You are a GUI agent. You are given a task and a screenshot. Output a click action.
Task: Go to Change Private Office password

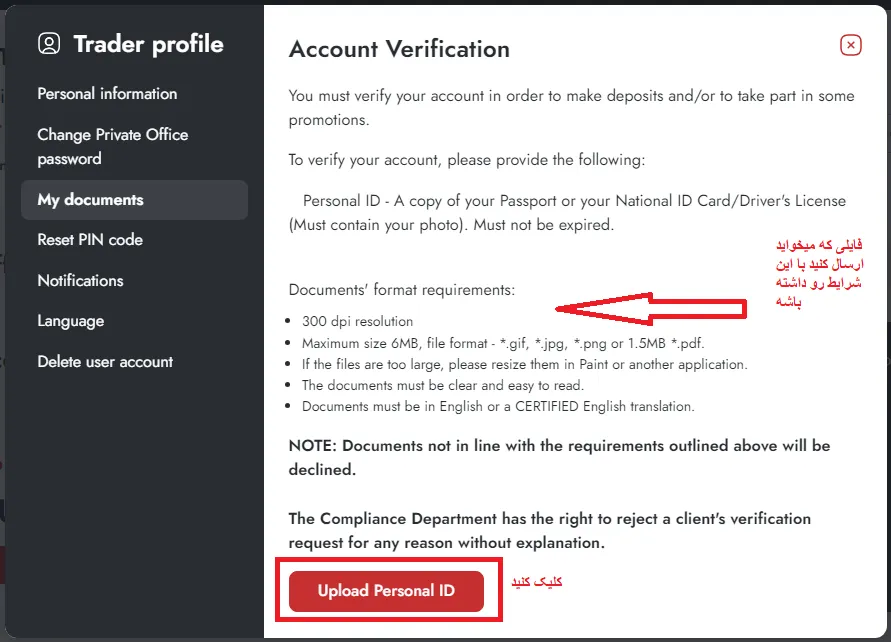112,146
